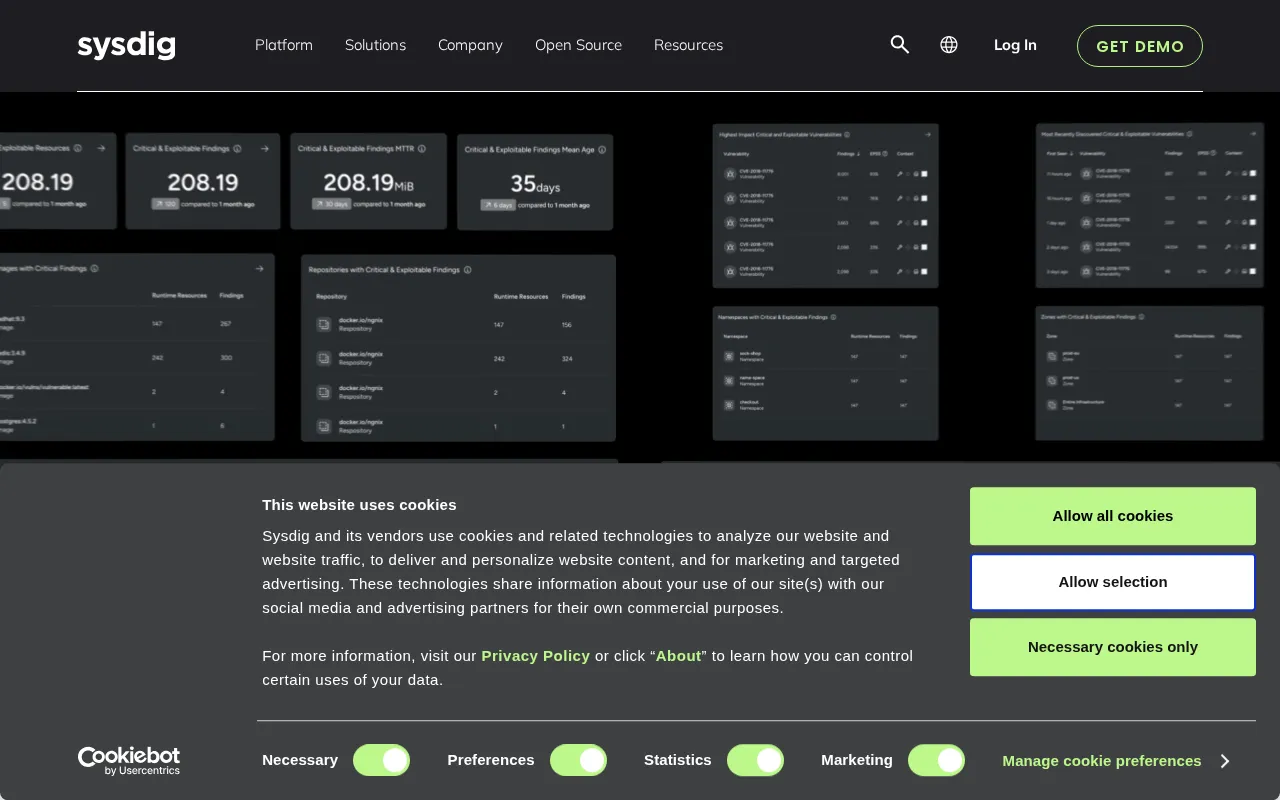The height and width of the screenshot is (800, 1280).
Task: Open the Privacy Policy link
Action: [536, 656]
